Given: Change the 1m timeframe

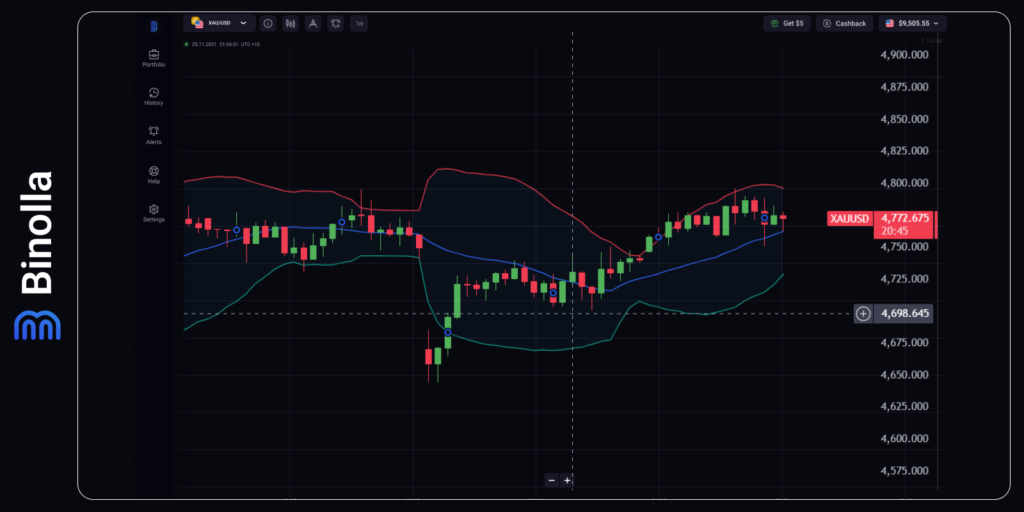Looking at the screenshot, I should (359, 24).
